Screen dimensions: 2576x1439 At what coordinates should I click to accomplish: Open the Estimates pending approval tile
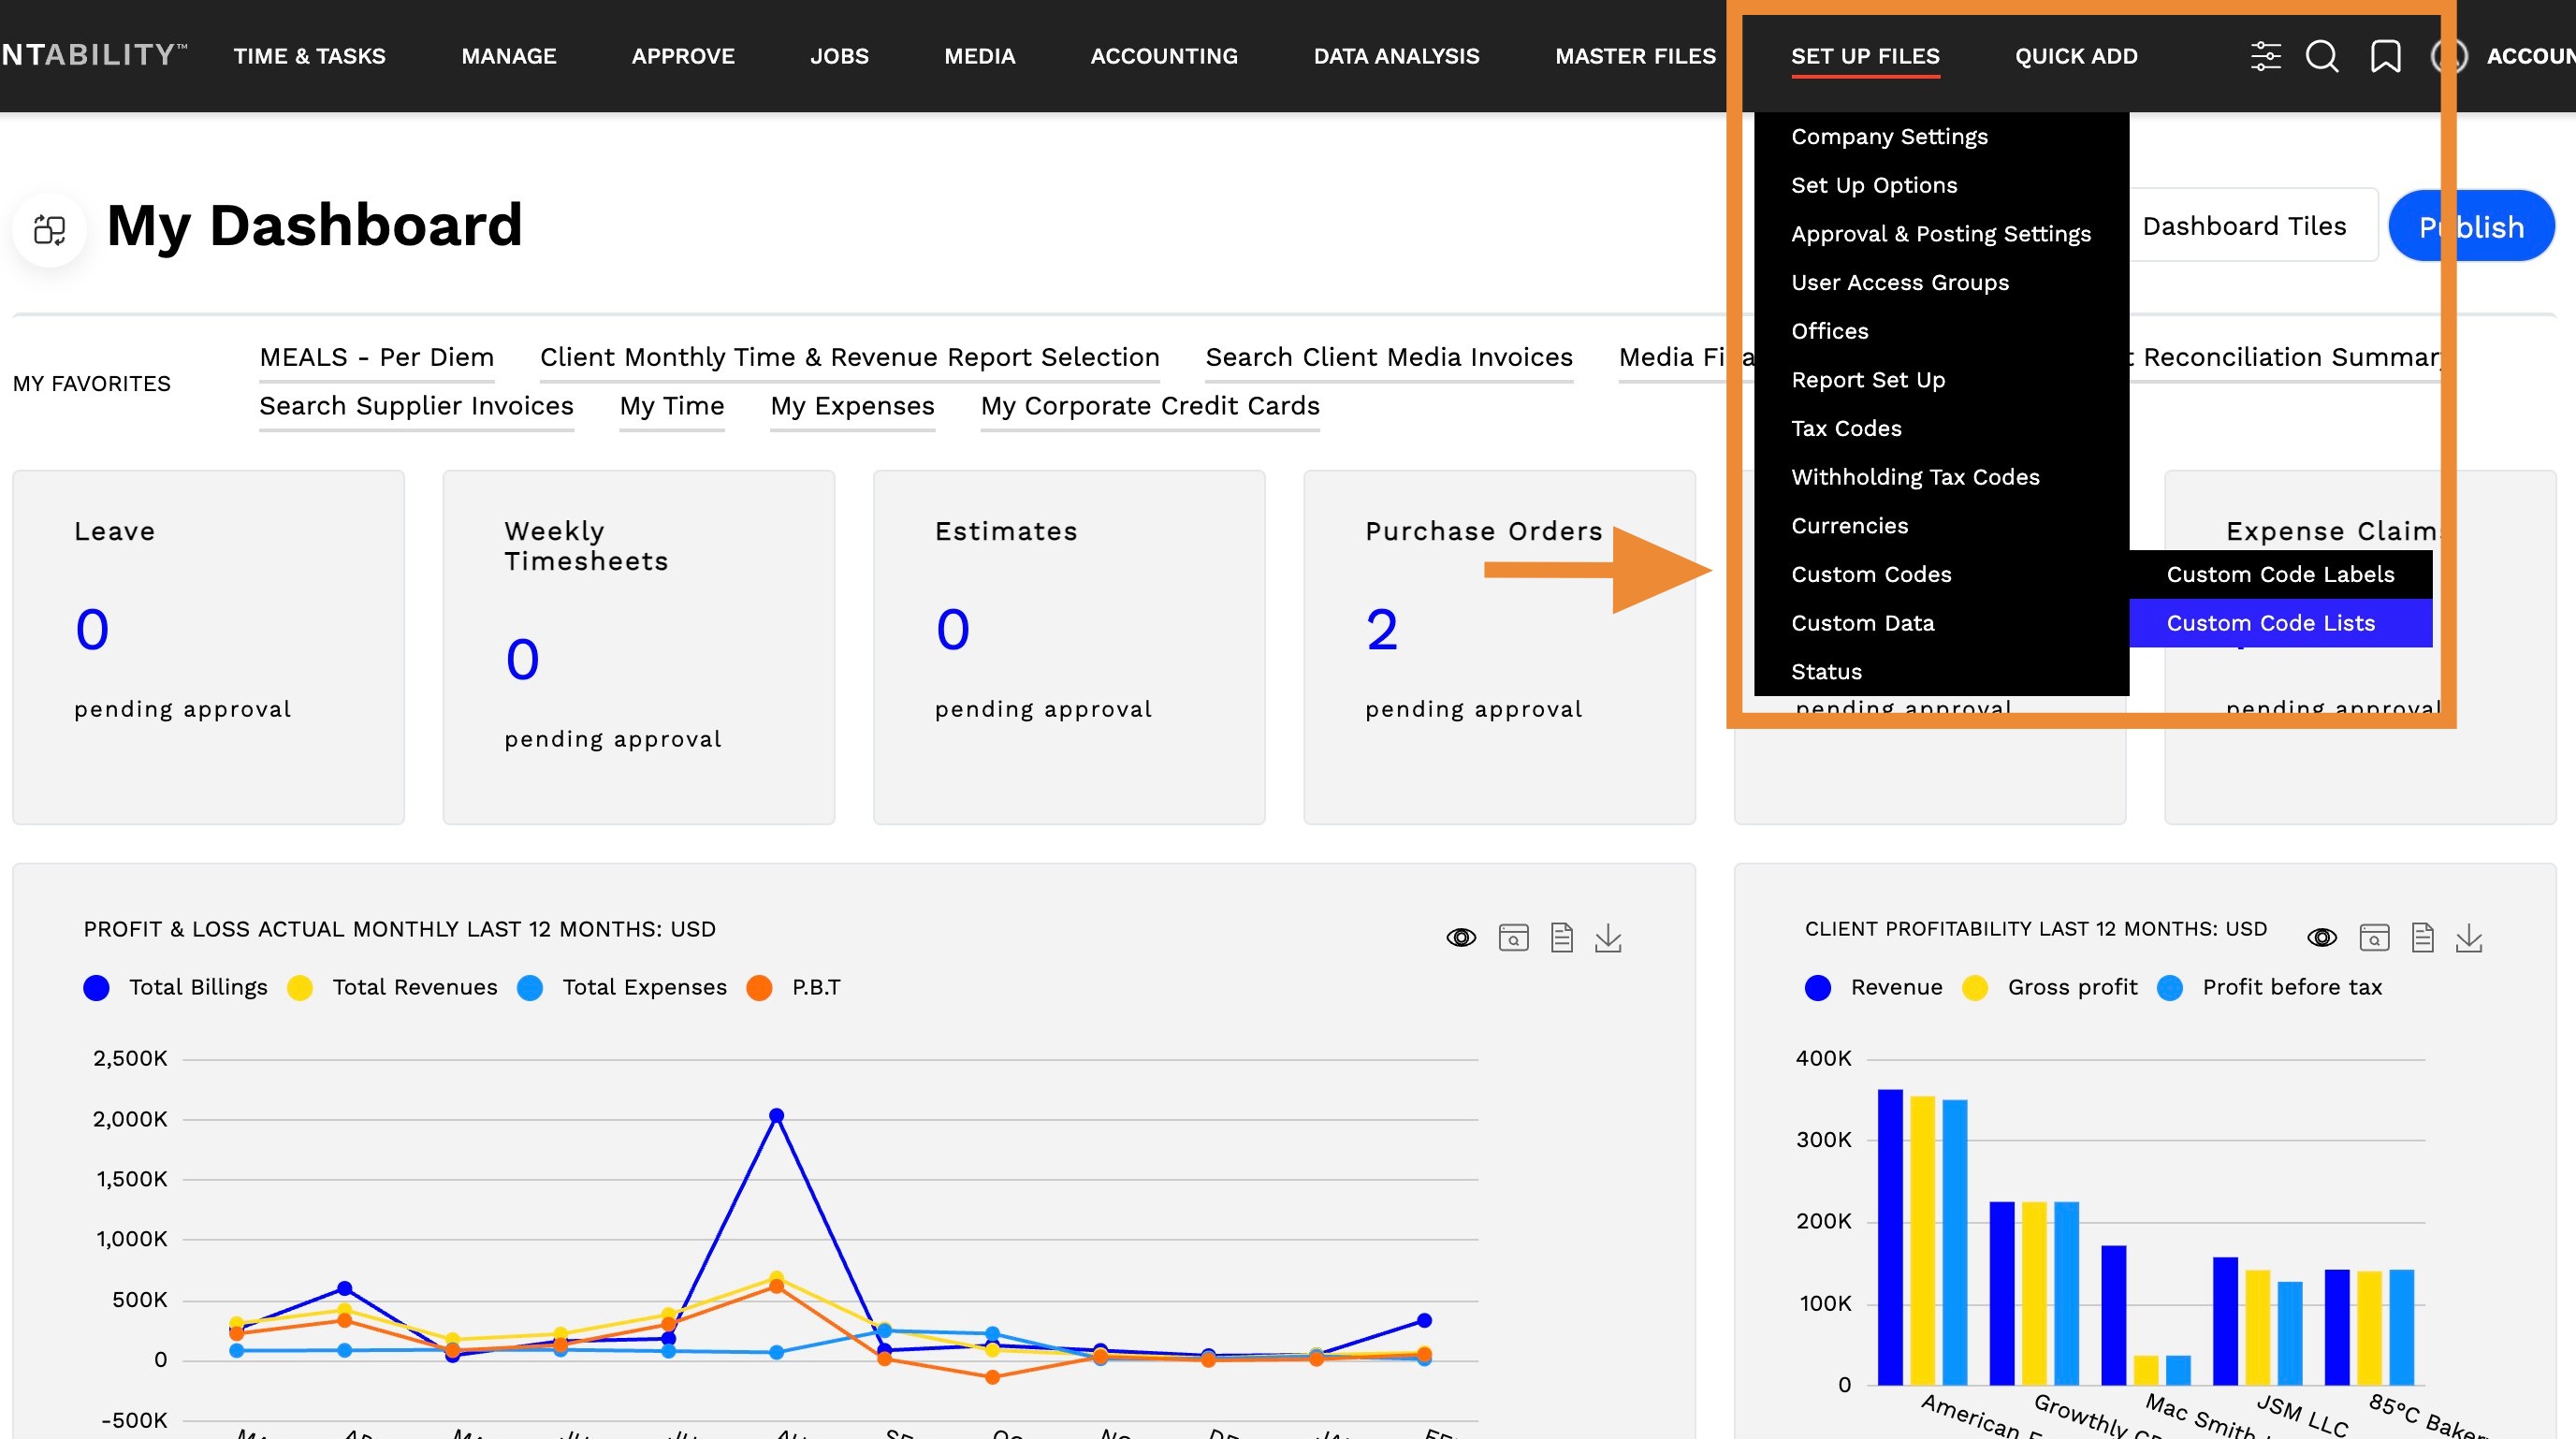click(x=1069, y=647)
